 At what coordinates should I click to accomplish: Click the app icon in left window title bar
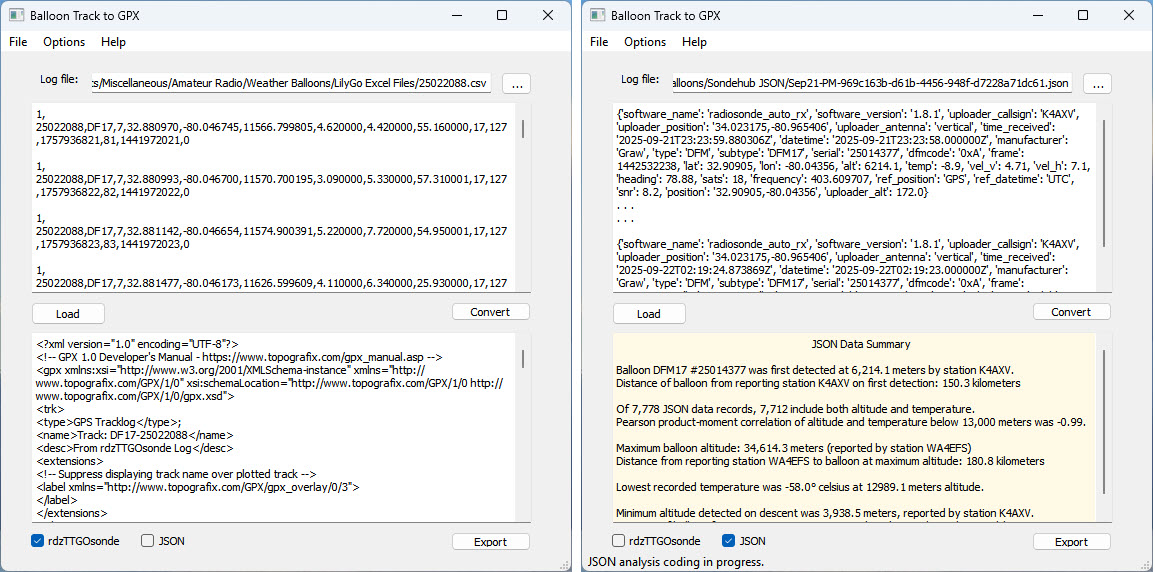16,15
